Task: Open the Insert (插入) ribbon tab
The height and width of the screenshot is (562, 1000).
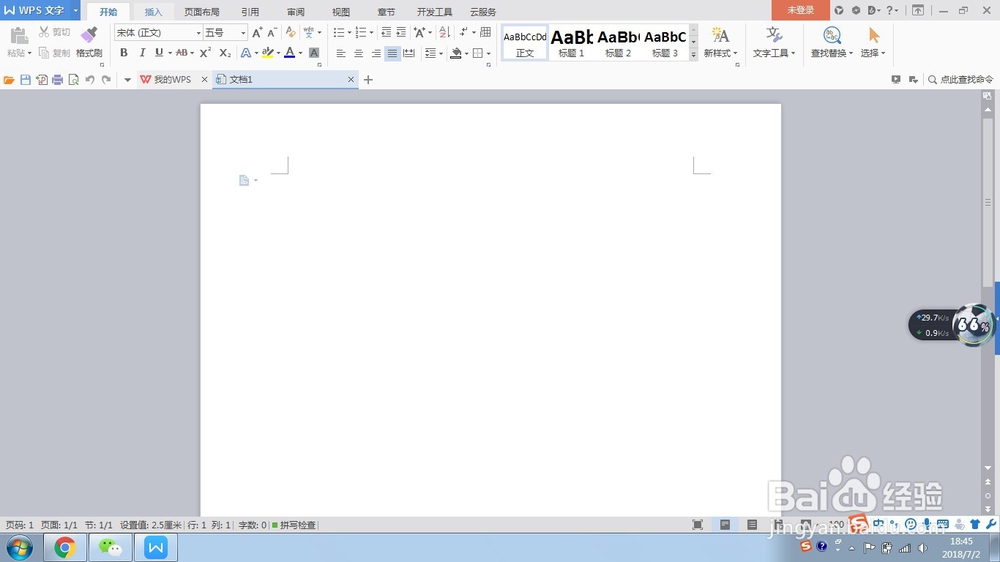Action: (x=153, y=11)
